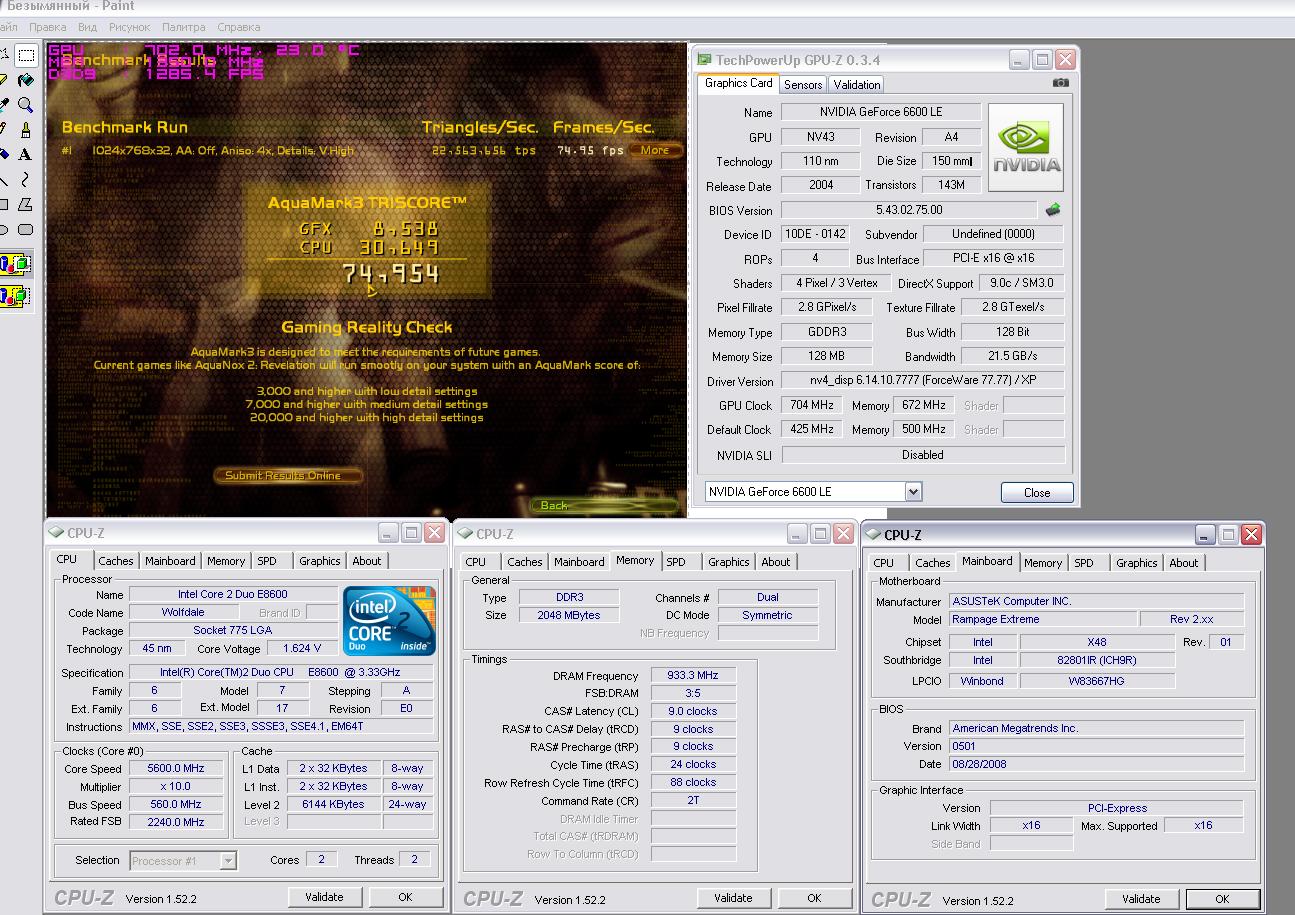Click the Code Name value Wolfdale

click(x=184, y=612)
